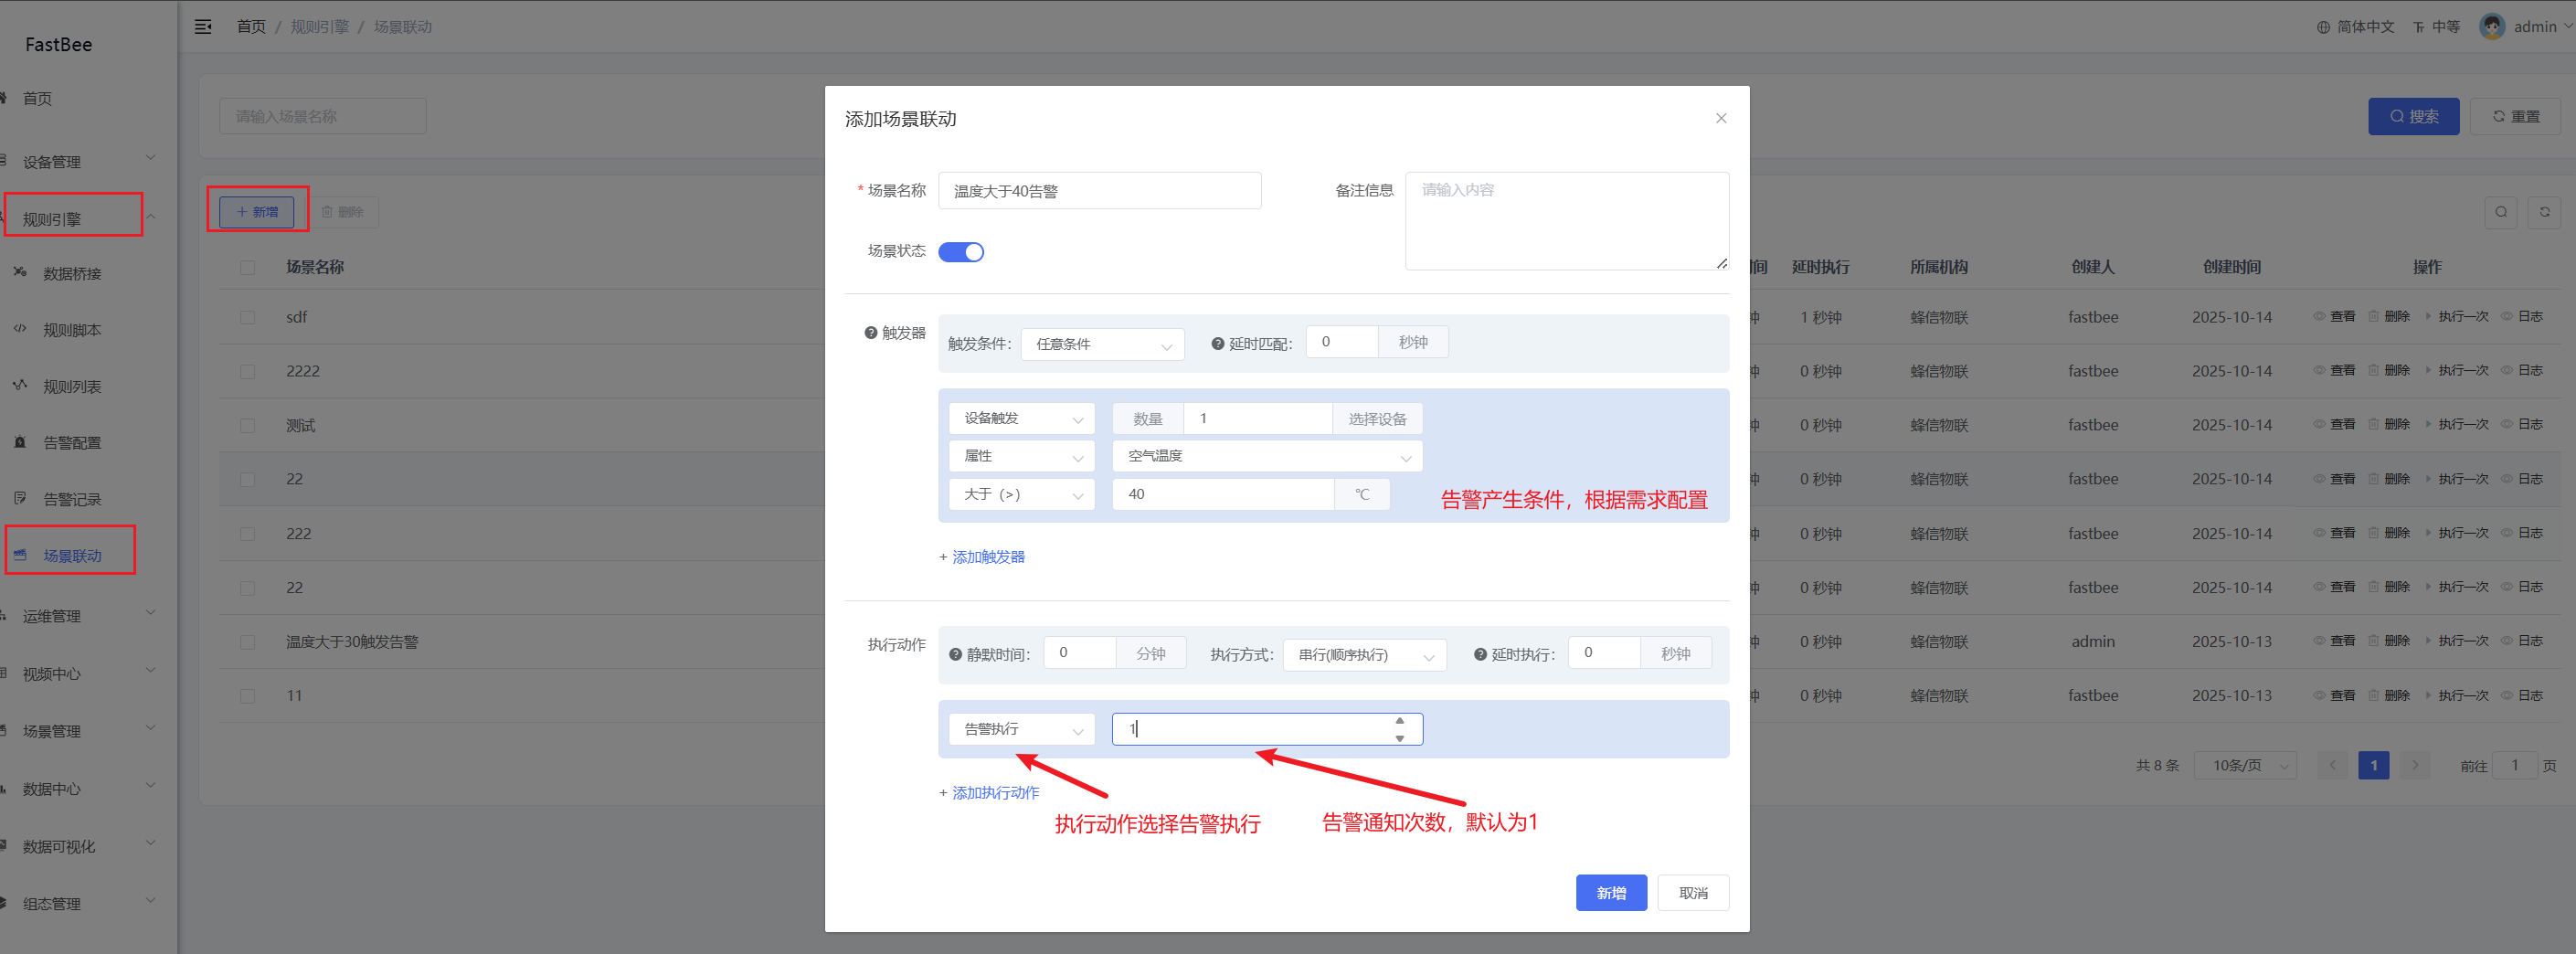The width and height of the screenshot is (2576, 954).
Task: Open 告警配置 in the sidebar menu
Action: coord(72,443)
